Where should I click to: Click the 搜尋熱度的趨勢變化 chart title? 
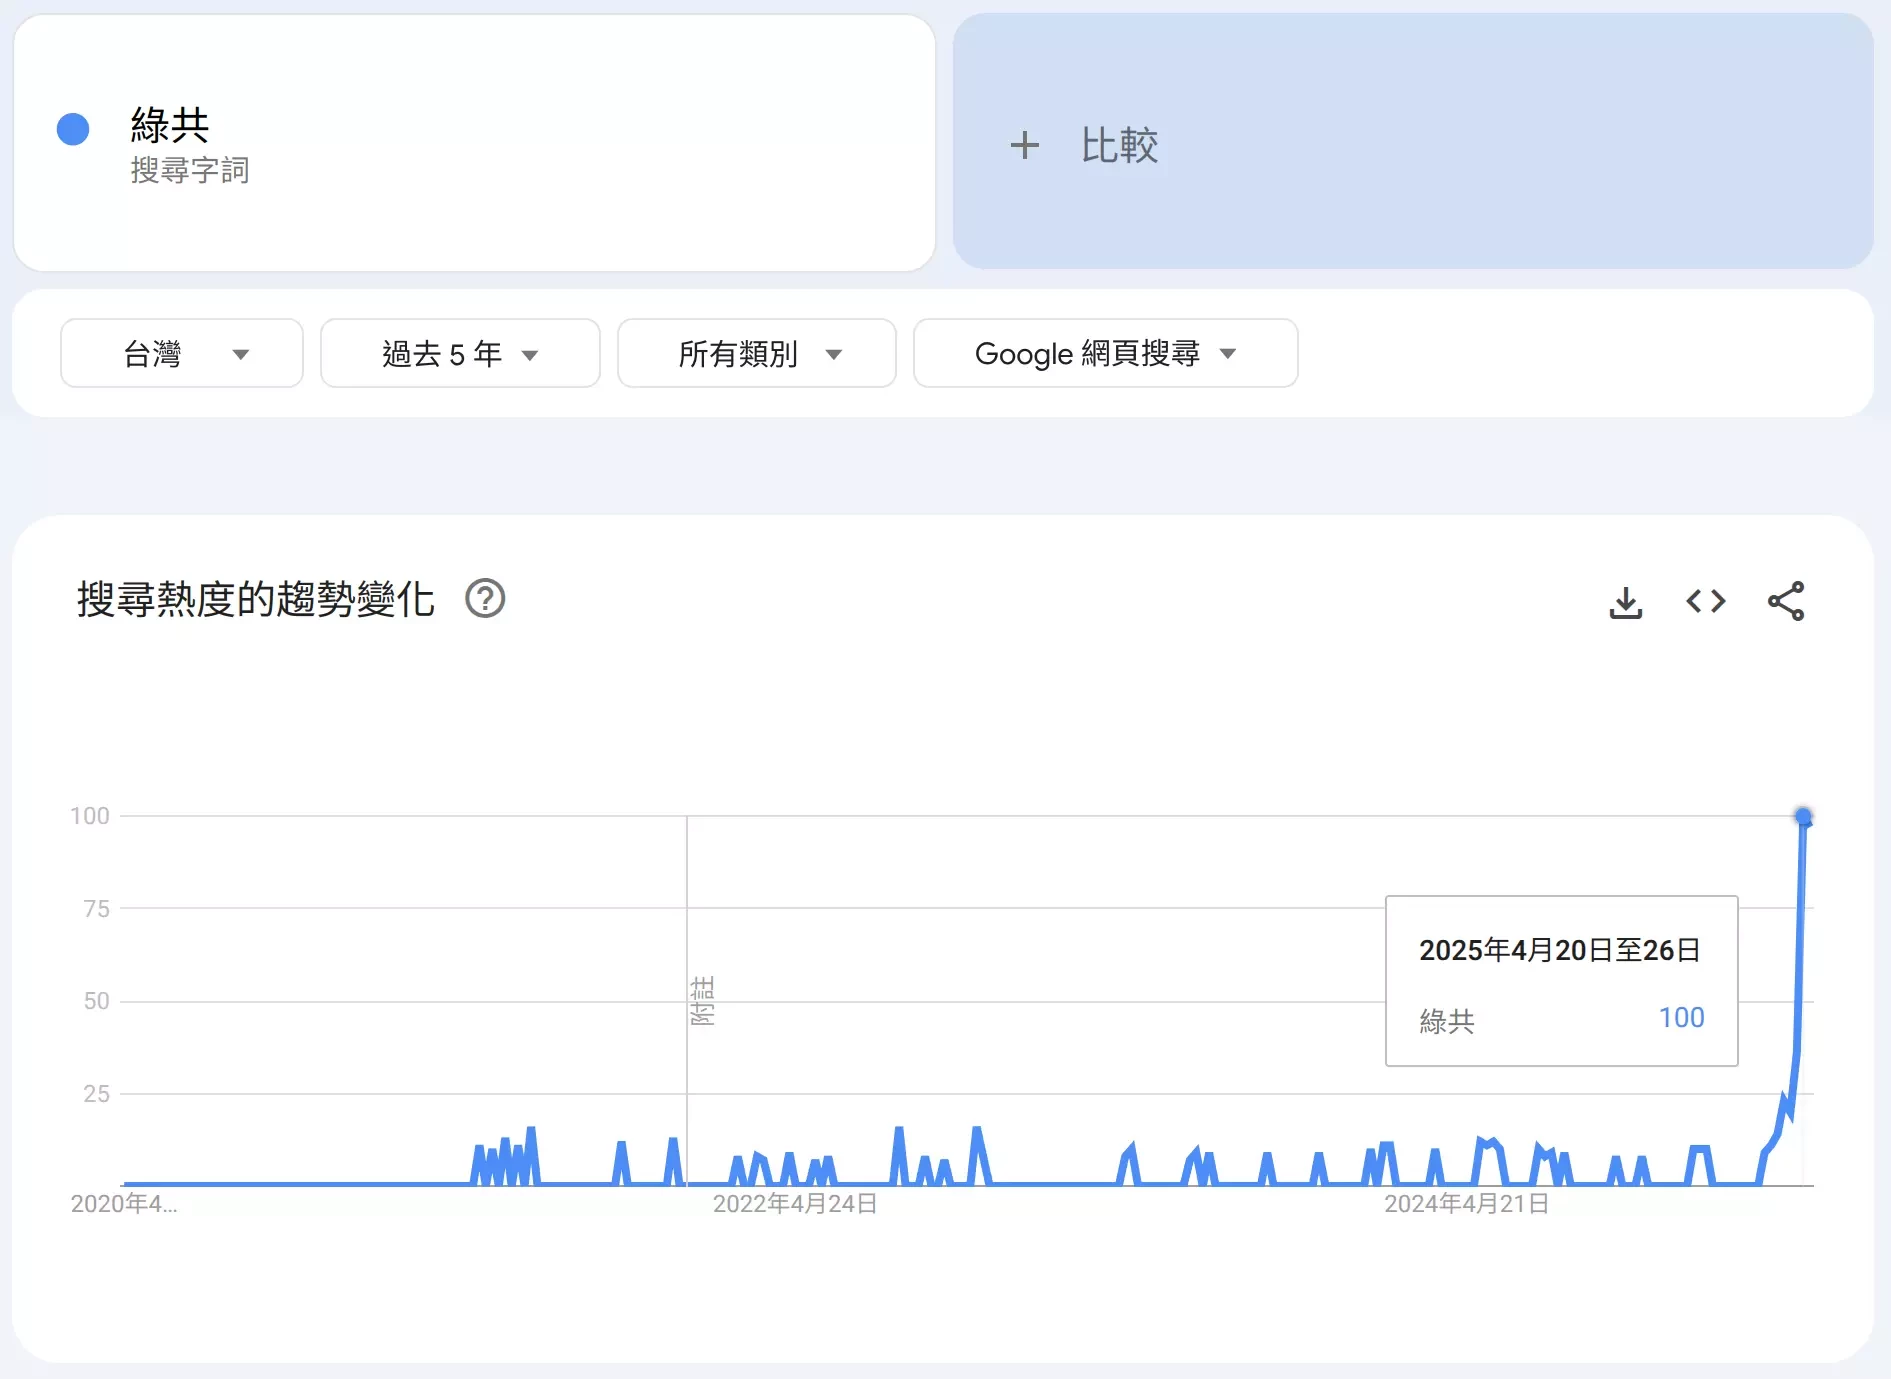coord(256,599)
